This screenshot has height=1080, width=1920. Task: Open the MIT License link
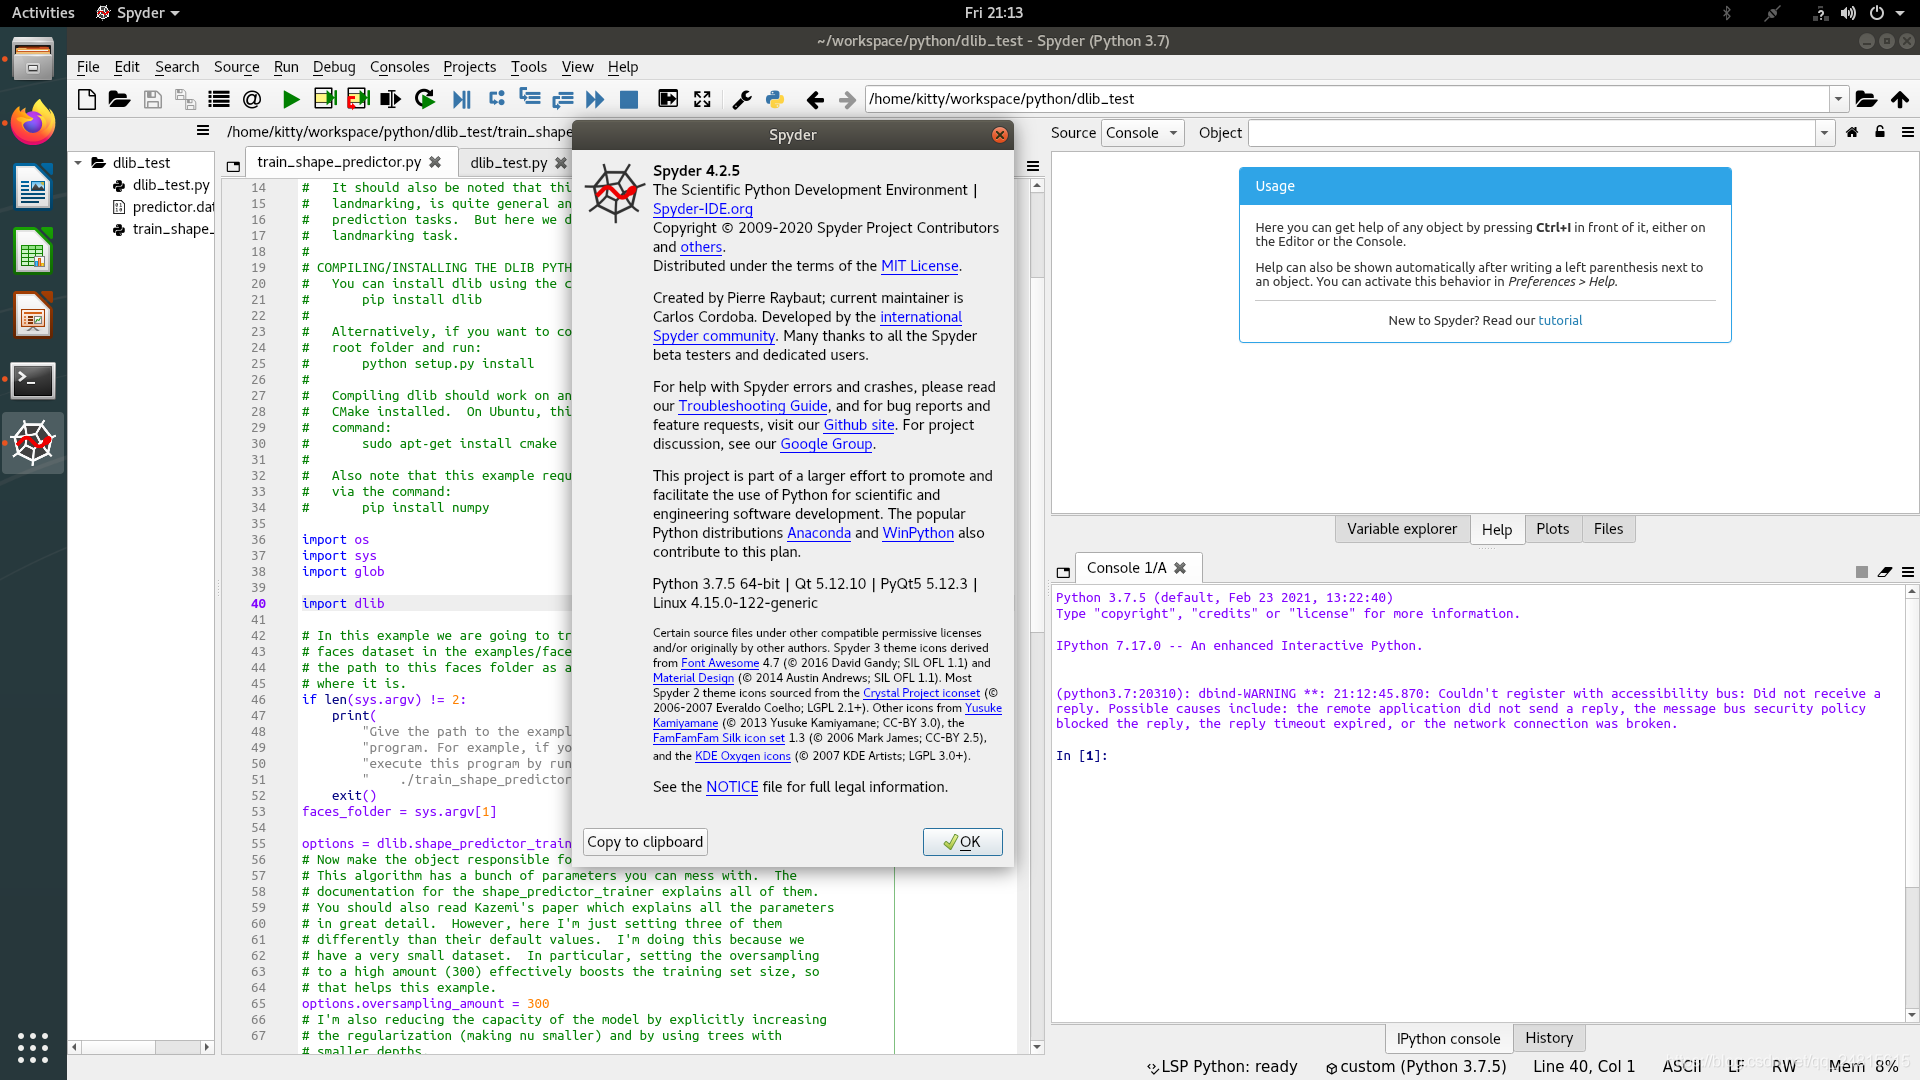point(919,266)
